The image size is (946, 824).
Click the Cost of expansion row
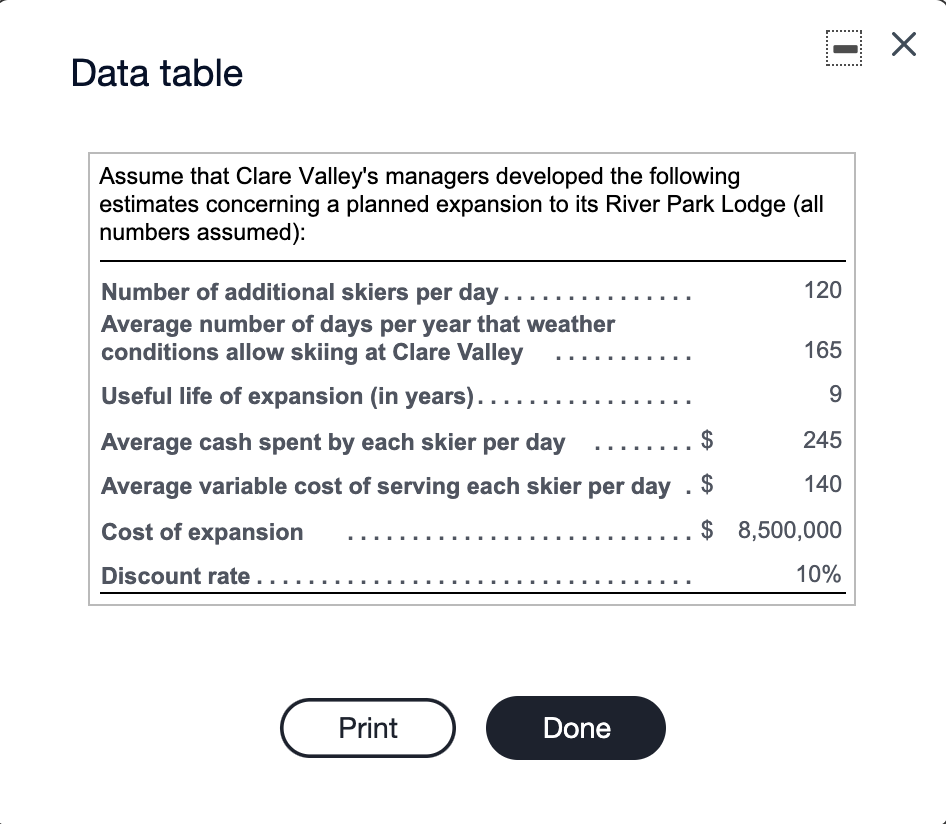pos(200,532)
